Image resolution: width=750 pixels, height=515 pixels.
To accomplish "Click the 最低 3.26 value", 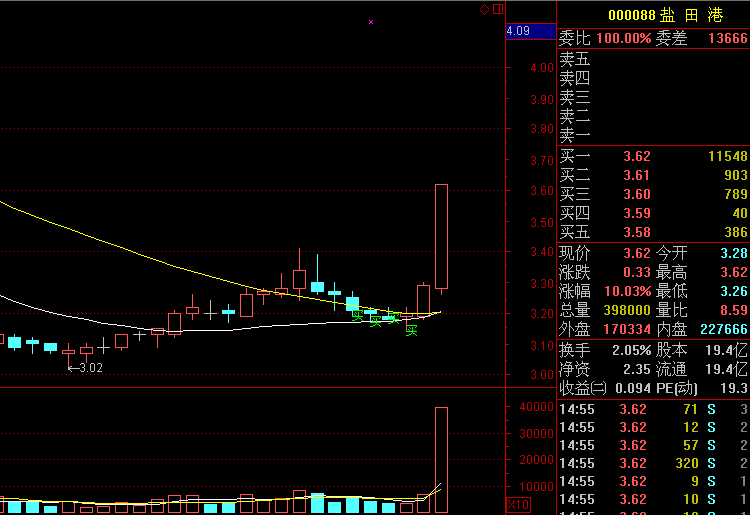I will tap(734, 291).
